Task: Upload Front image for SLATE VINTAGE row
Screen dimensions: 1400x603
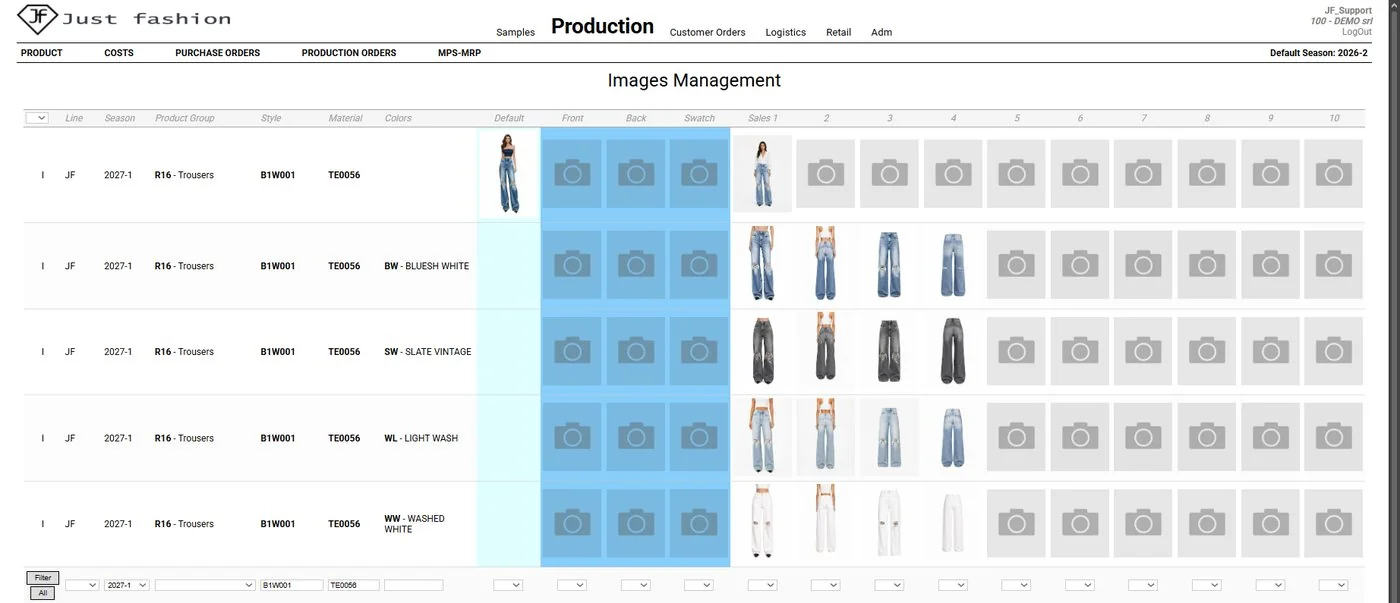Action: [572, 351]
